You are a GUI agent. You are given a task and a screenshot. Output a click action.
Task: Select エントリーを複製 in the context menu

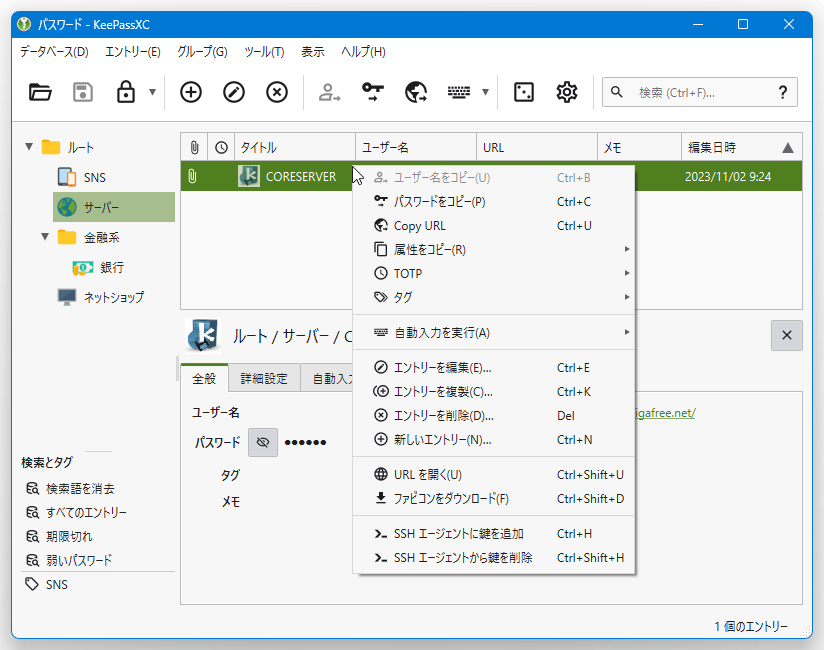click(493, 392)
